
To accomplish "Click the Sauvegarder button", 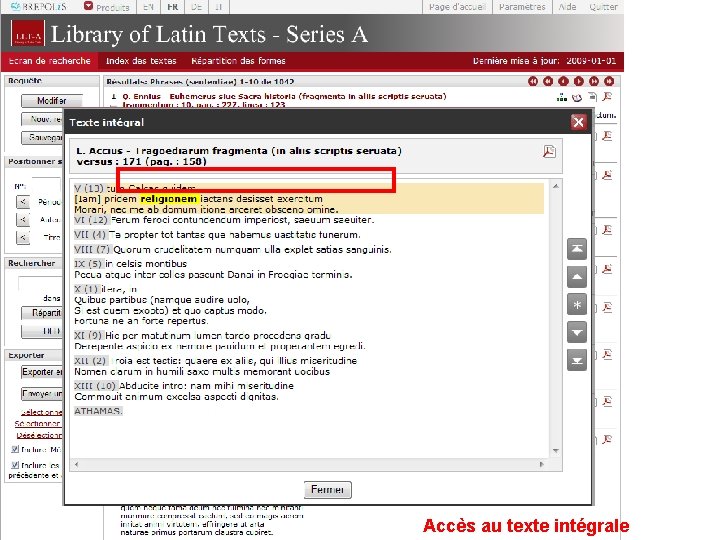I will coord(42,137).
